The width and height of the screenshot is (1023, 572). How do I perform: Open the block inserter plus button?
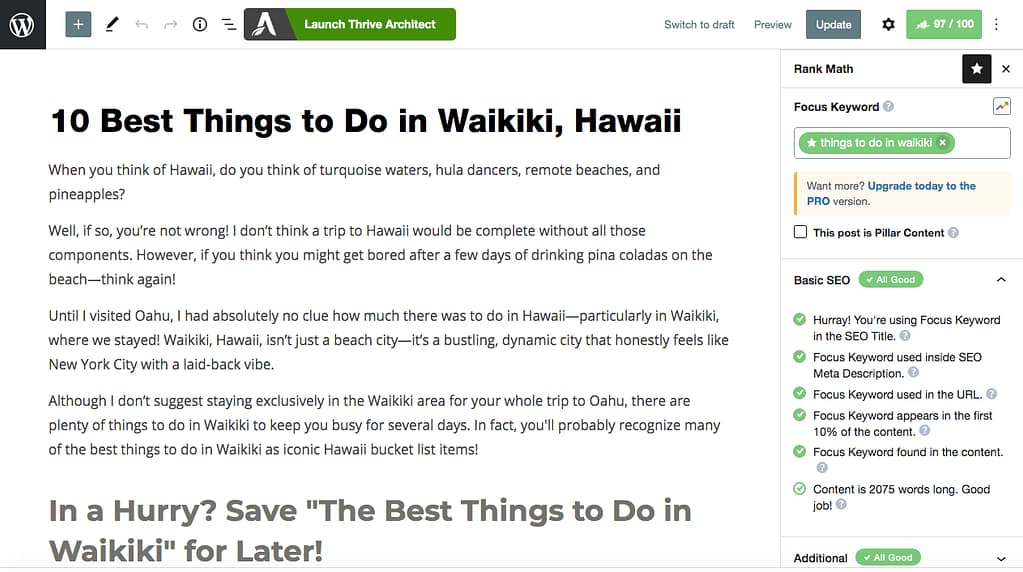click(x=78, y=24)
